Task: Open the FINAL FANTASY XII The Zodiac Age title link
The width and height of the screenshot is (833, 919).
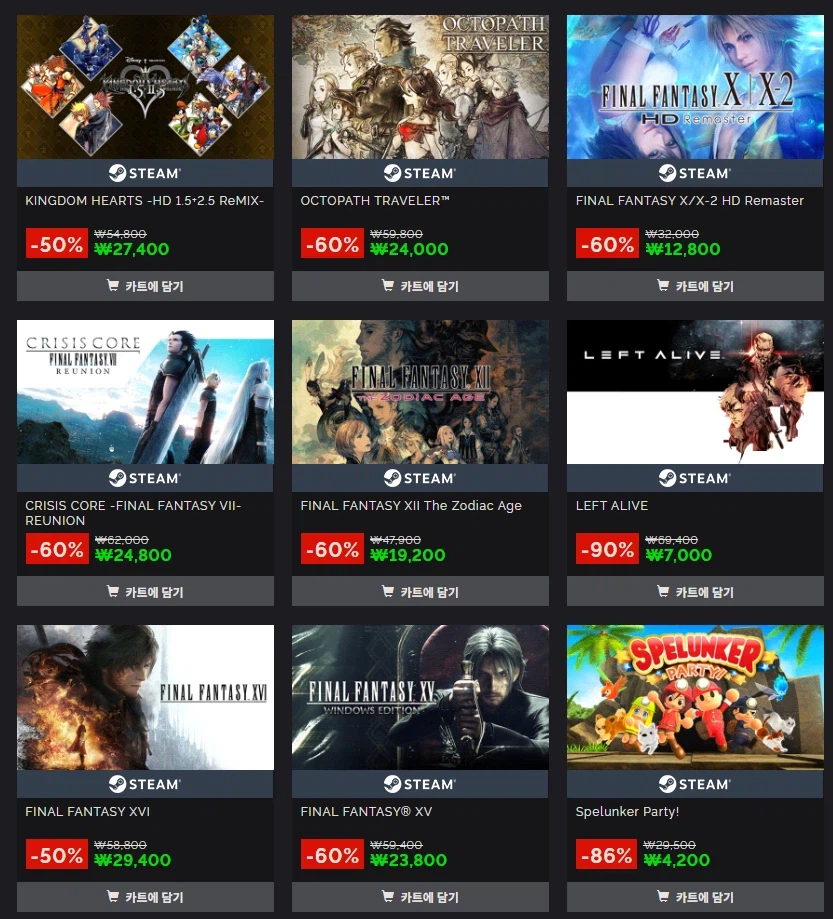Action: pyautogui.click(x=411, y=505)
